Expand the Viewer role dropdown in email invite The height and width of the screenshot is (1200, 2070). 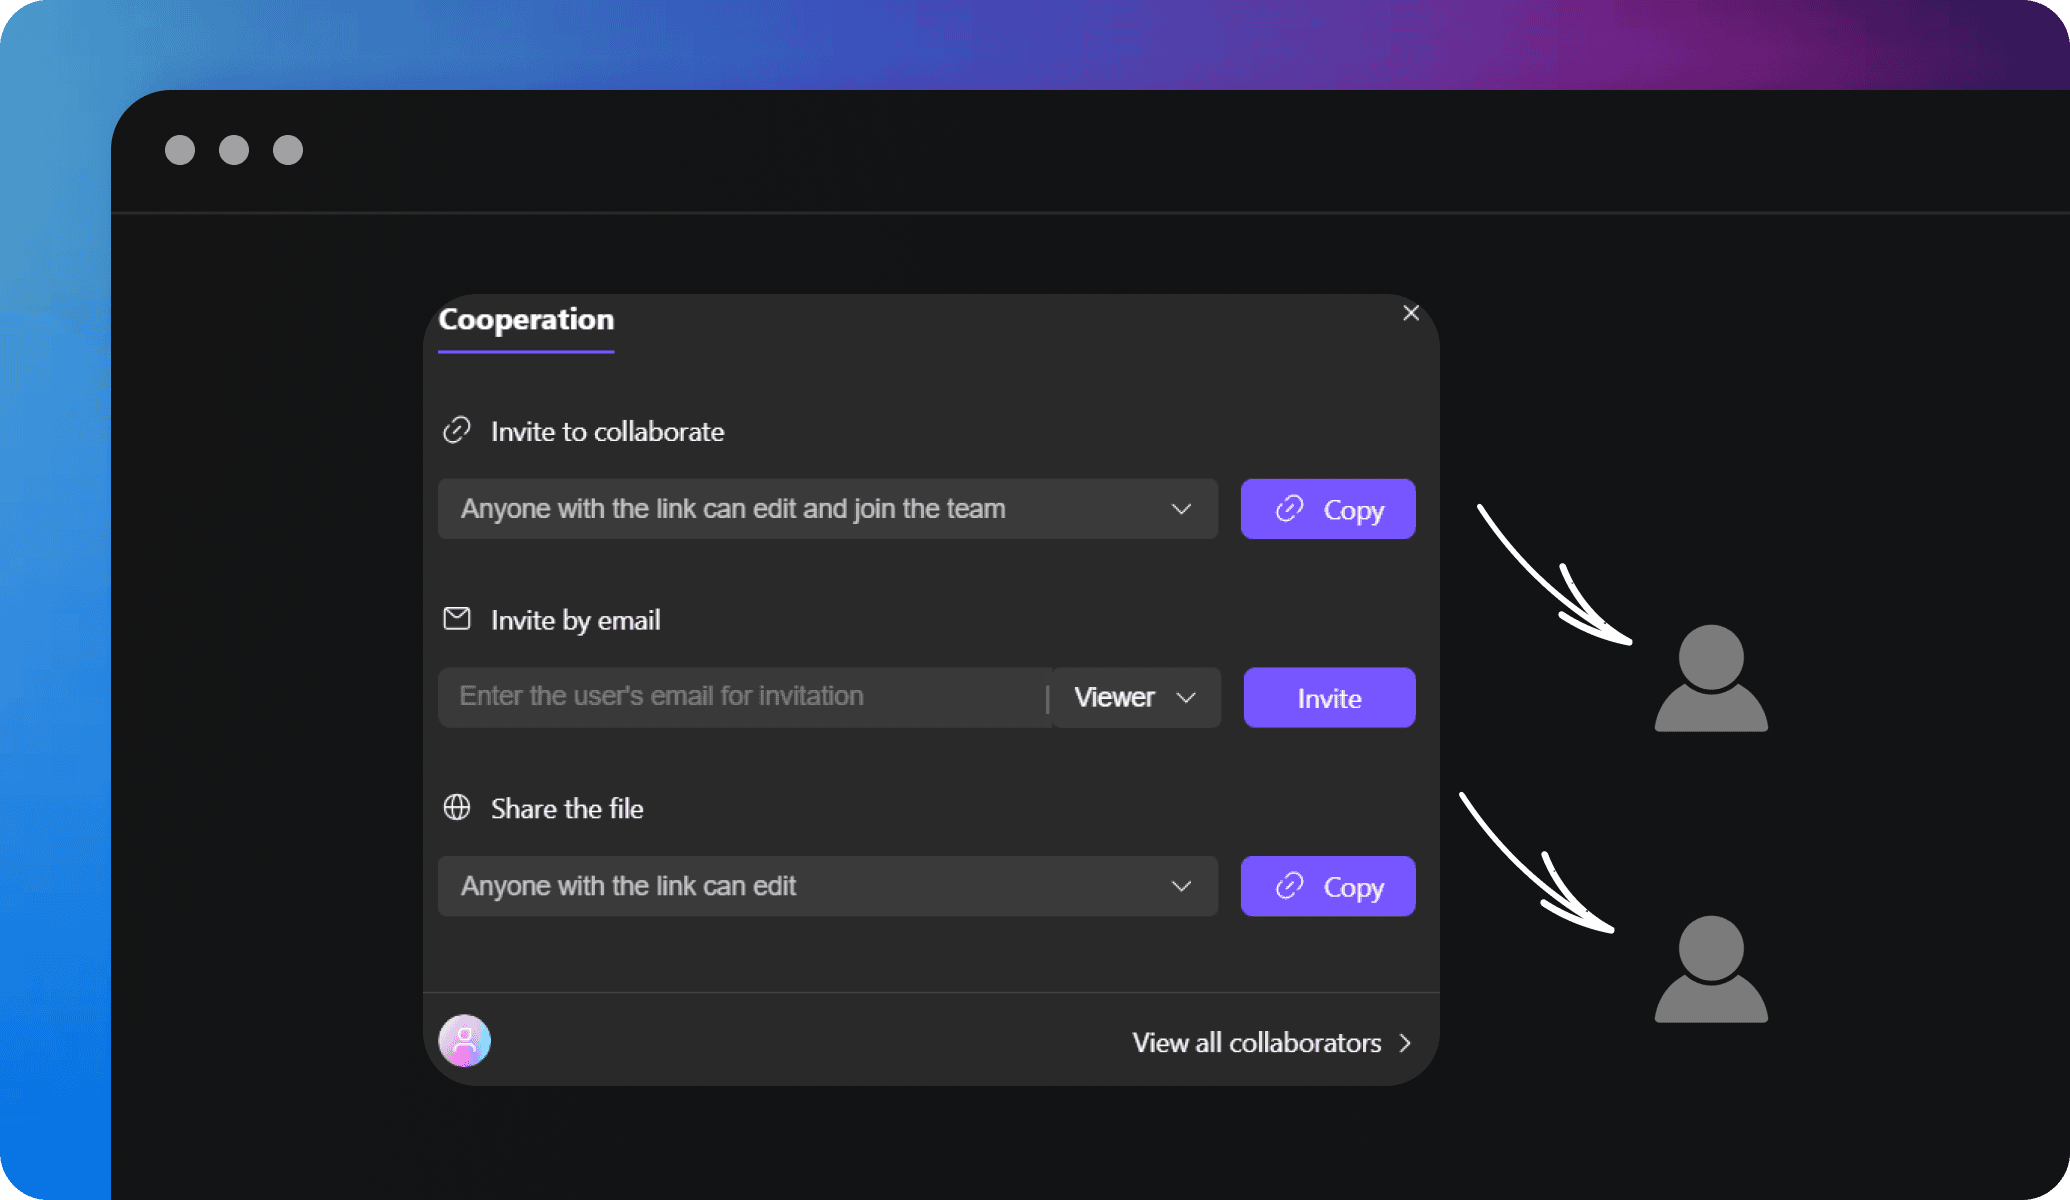(1133, 697)
